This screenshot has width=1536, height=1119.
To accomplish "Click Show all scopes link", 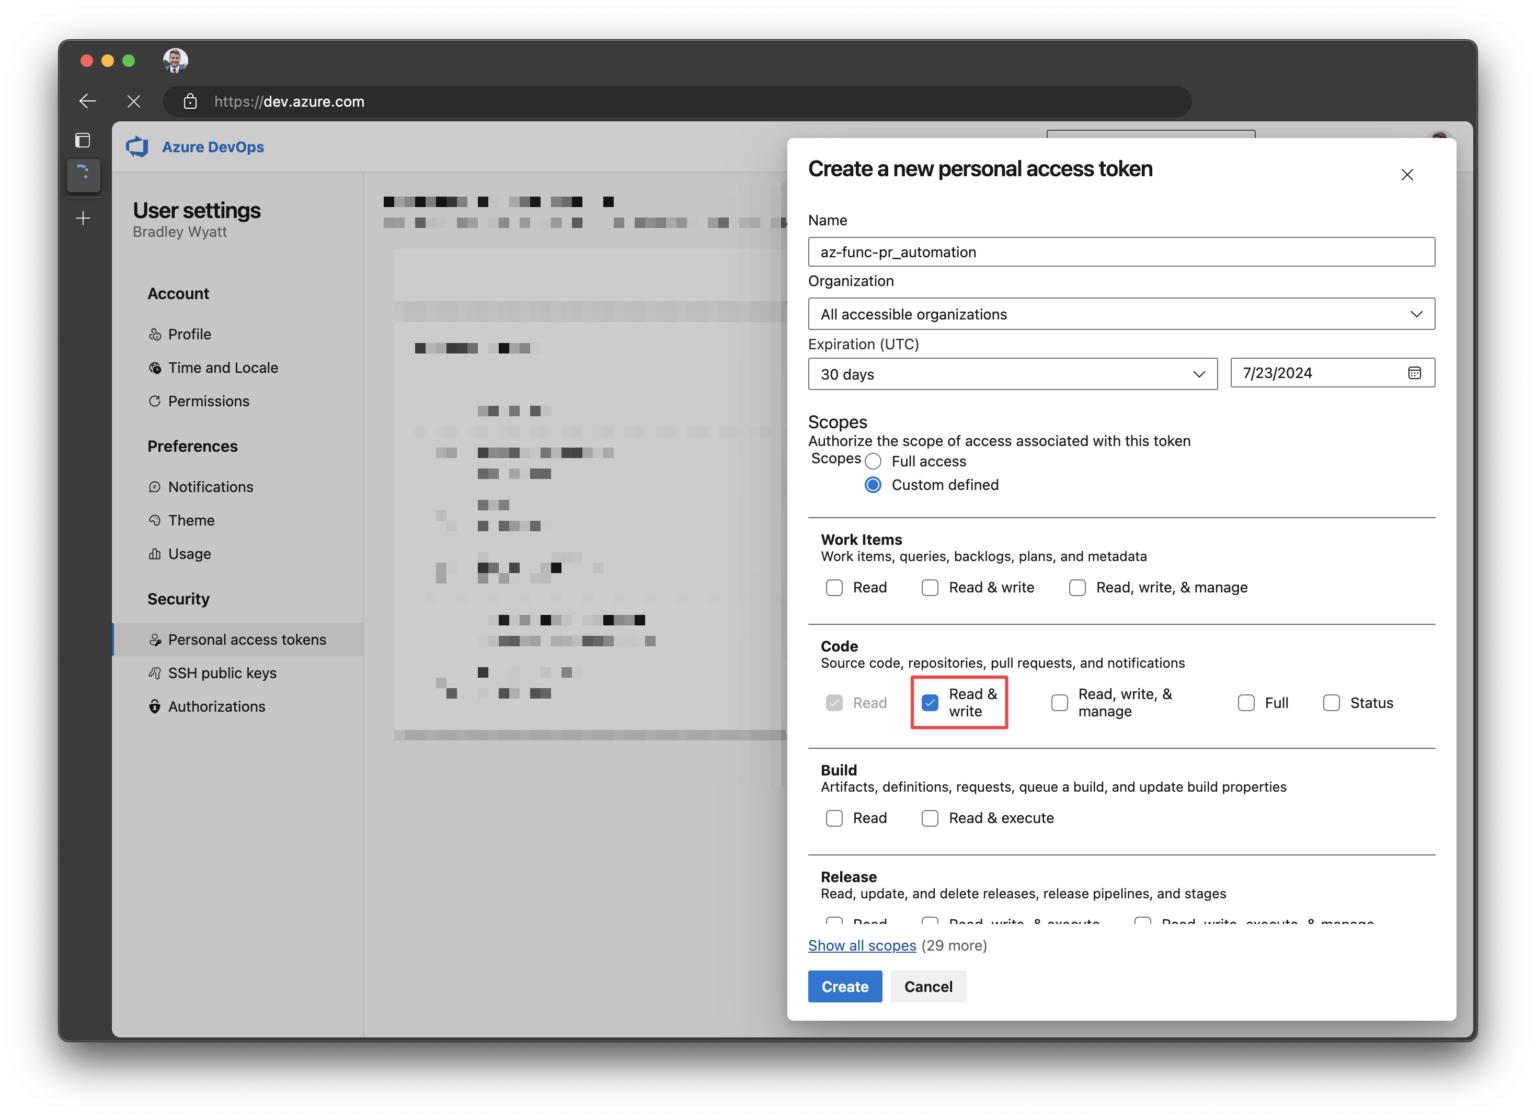I will (862, 945).
